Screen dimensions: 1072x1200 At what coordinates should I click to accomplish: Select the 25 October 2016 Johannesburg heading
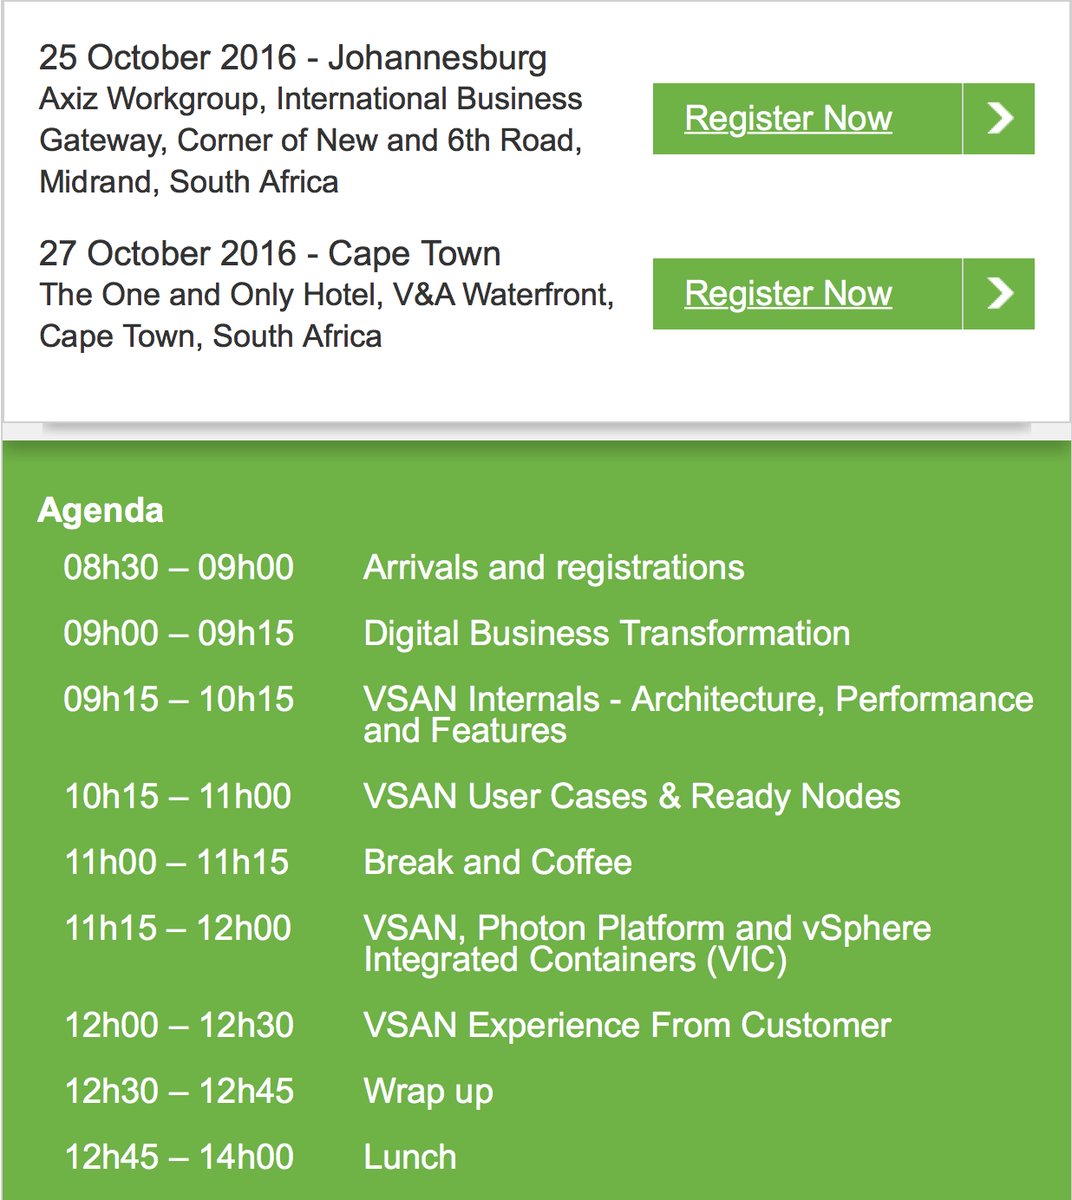point(293,58)
